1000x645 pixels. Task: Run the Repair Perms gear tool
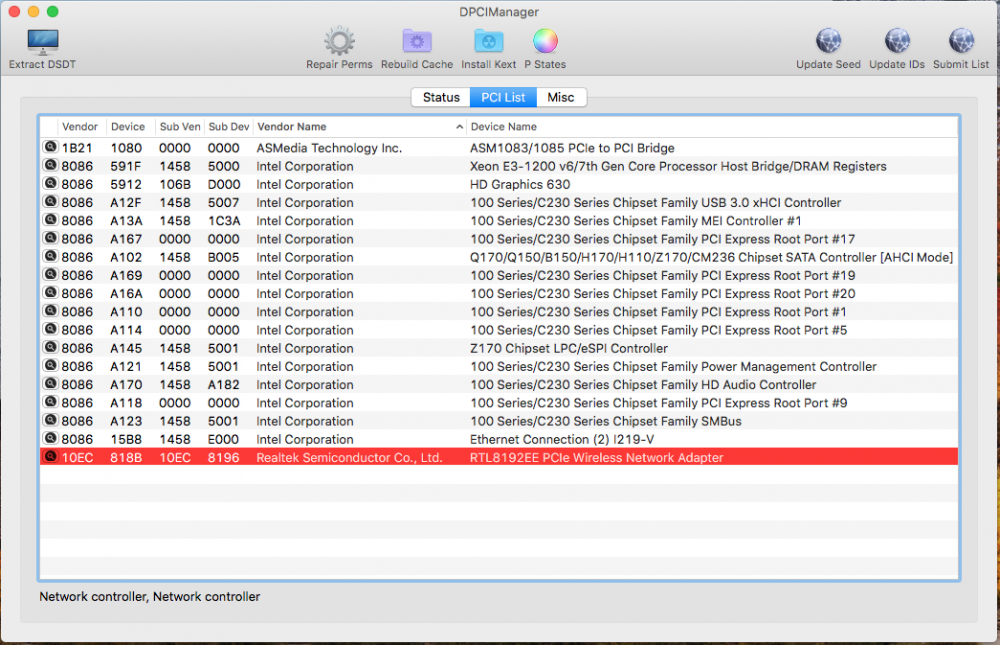click(339, 41)
